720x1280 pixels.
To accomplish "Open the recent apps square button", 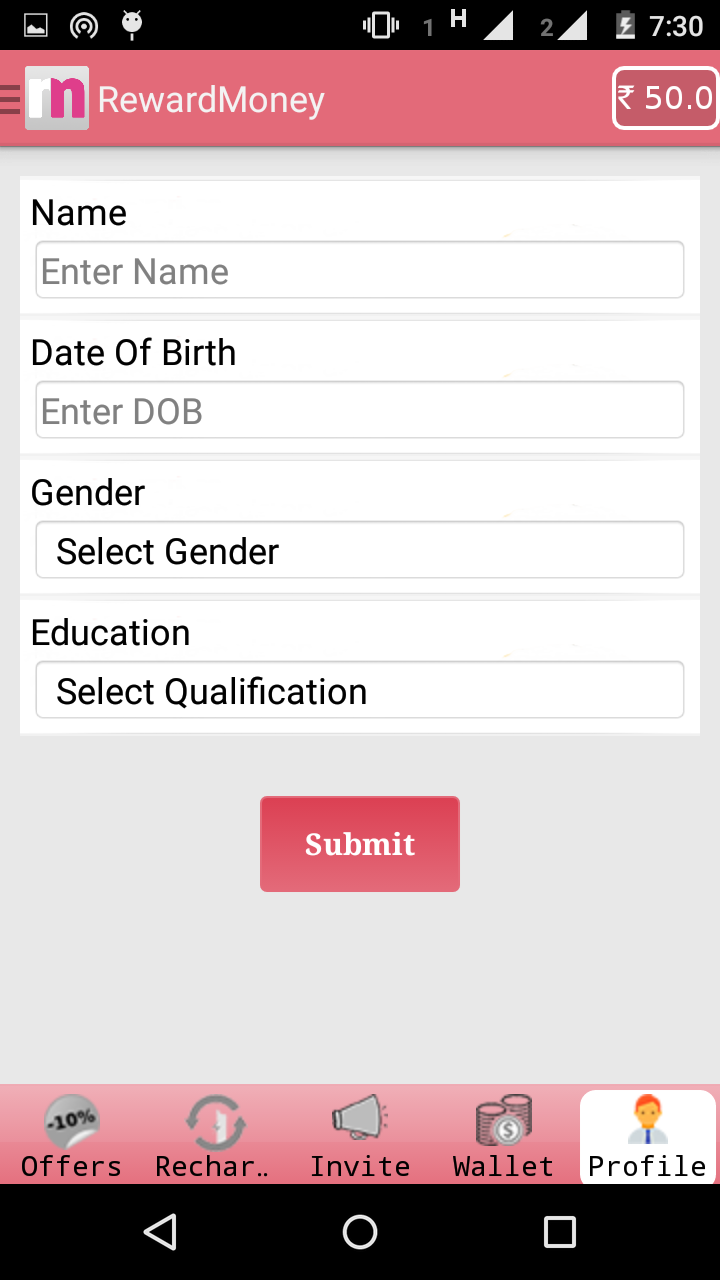I will pyautogui.click(x=559, y=1232).
